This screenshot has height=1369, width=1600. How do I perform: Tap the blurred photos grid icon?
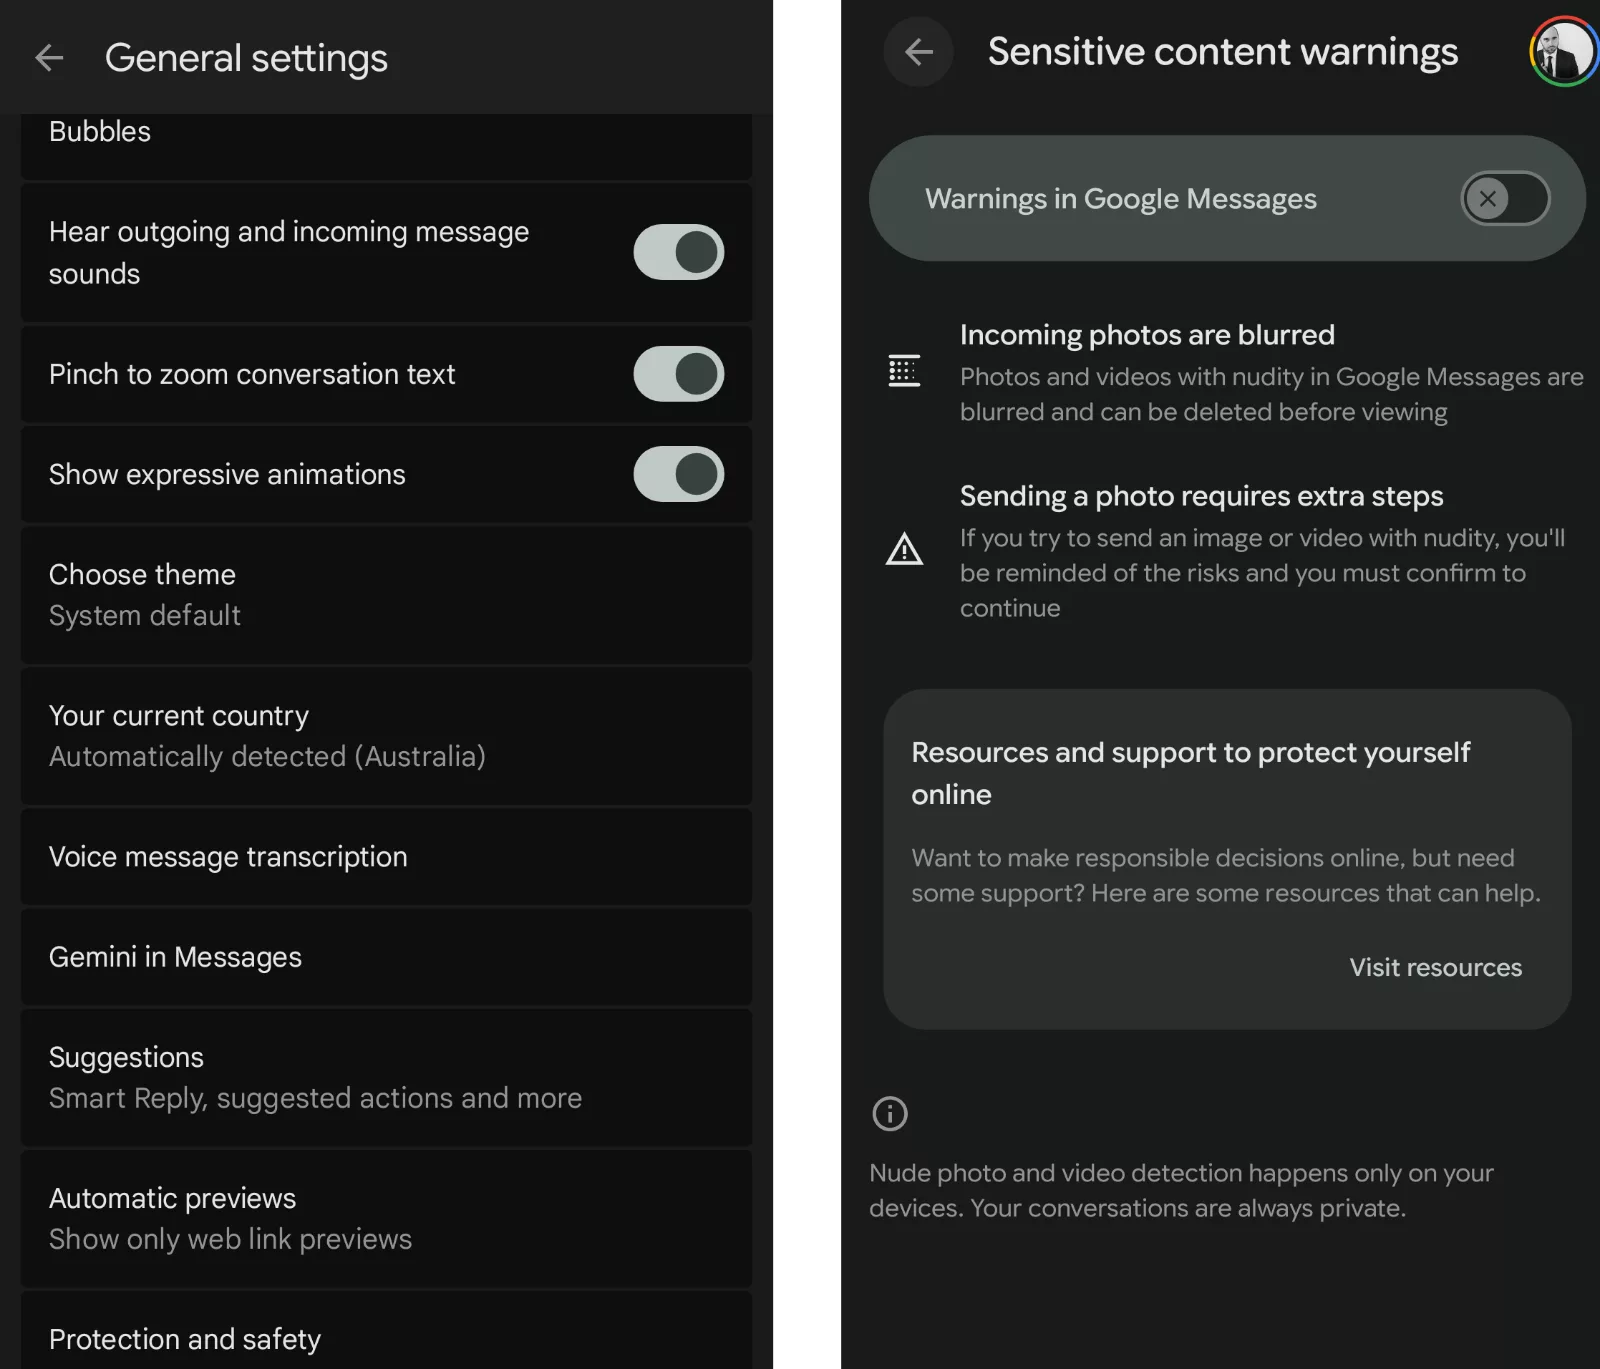[904, 371]
